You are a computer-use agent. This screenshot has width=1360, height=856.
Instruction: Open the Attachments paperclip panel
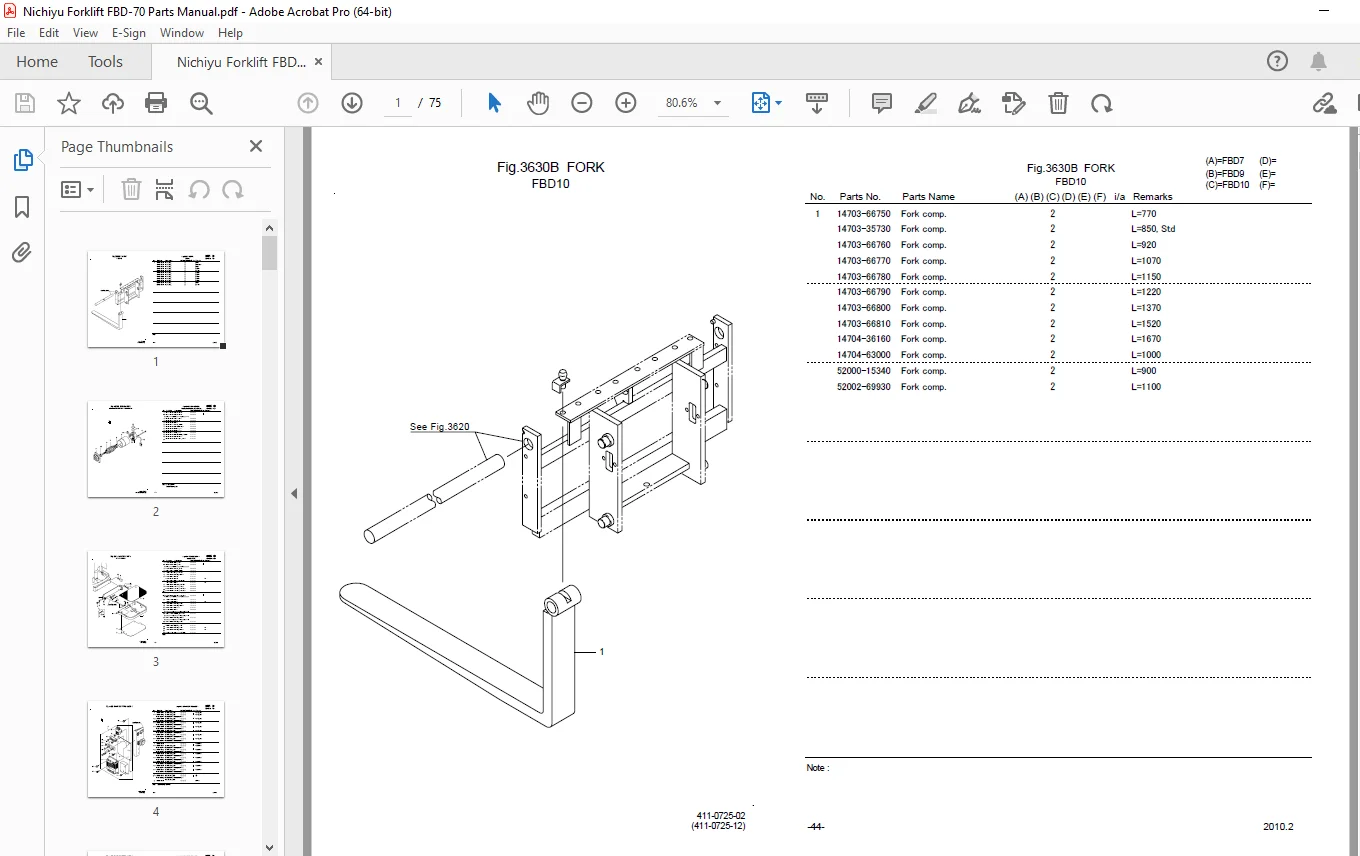pos(22,253)
